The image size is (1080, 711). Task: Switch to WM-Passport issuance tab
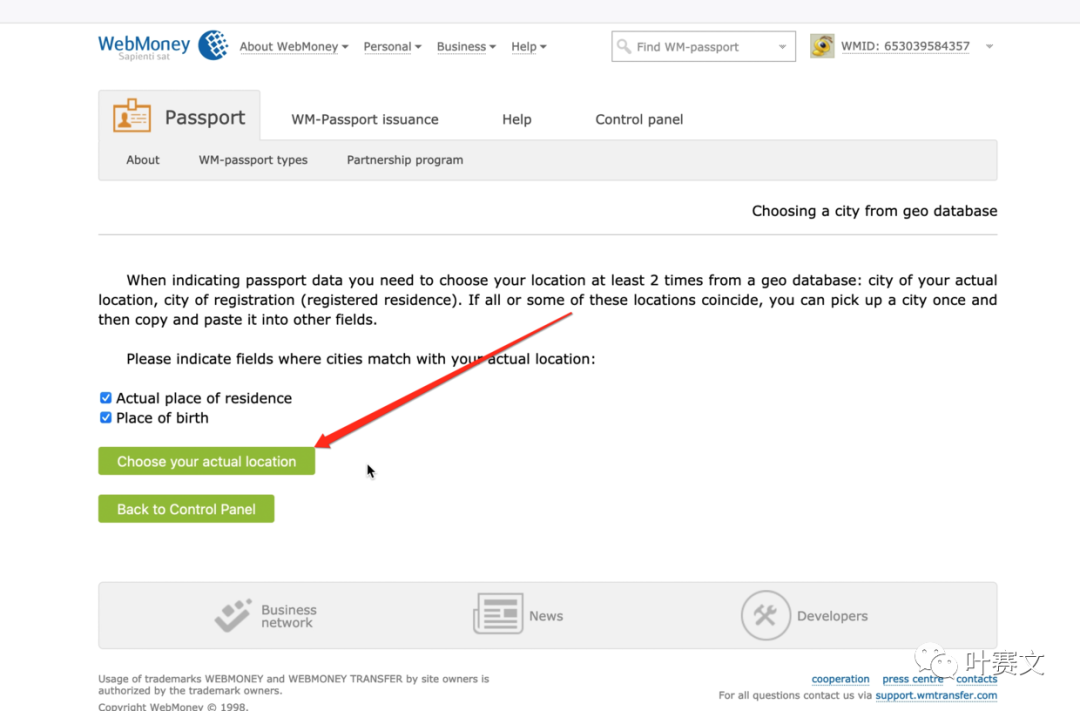(x=365, y=119)
